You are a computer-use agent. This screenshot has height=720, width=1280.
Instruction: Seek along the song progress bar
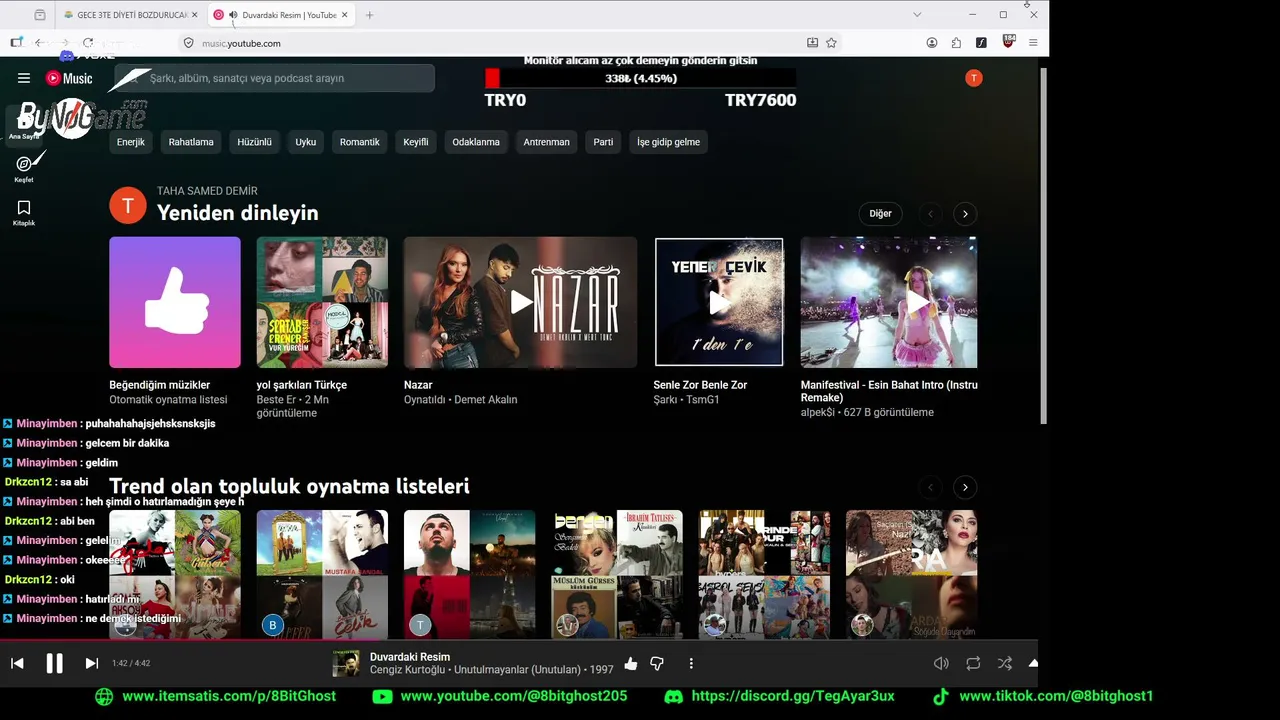click(519, 641)
